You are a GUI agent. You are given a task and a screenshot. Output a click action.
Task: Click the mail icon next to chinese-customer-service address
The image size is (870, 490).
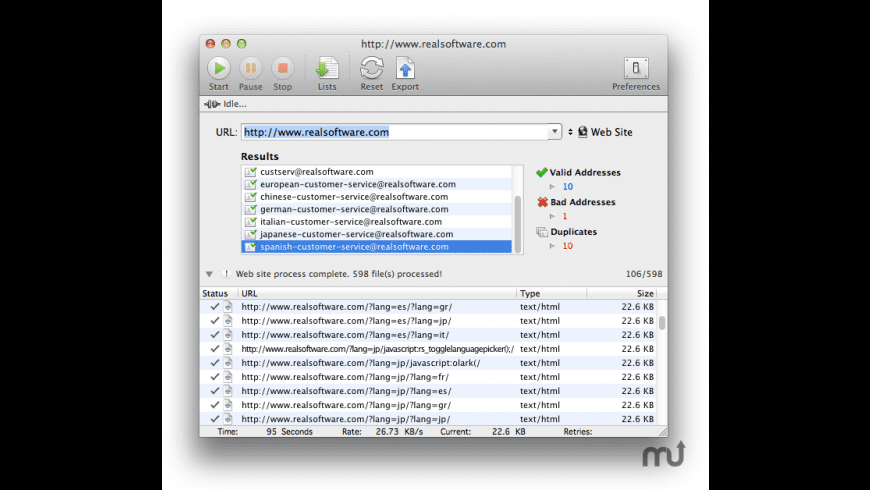coord(251,196)
